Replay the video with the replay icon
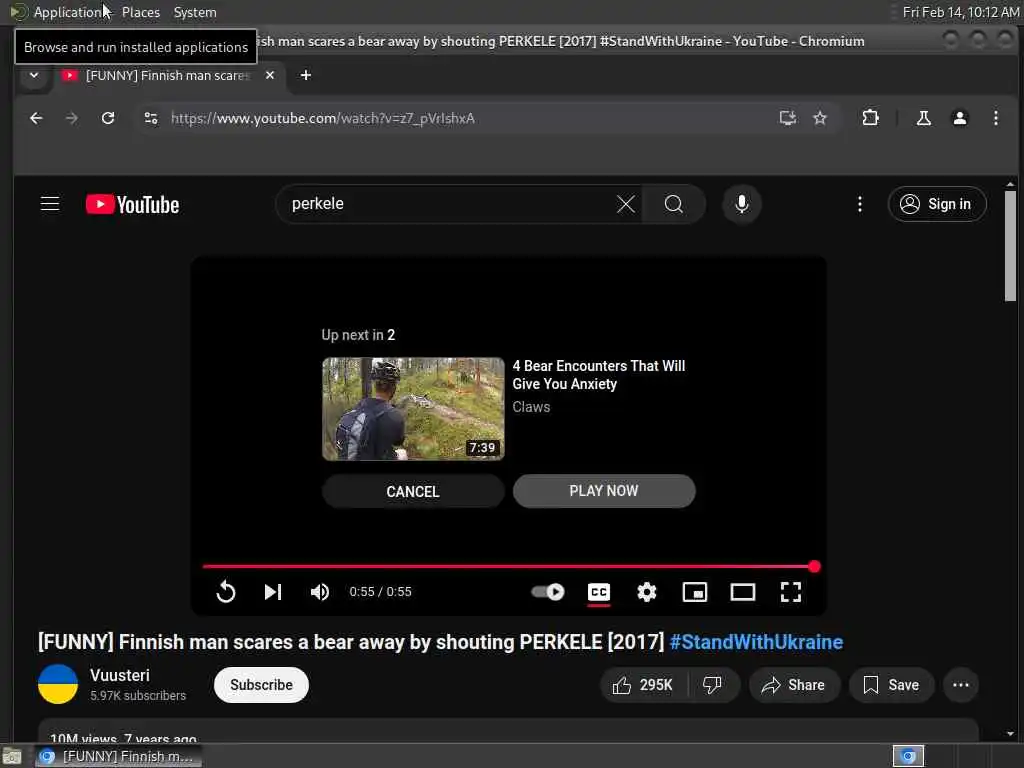 pyautogui.click(x=226, y=592)
